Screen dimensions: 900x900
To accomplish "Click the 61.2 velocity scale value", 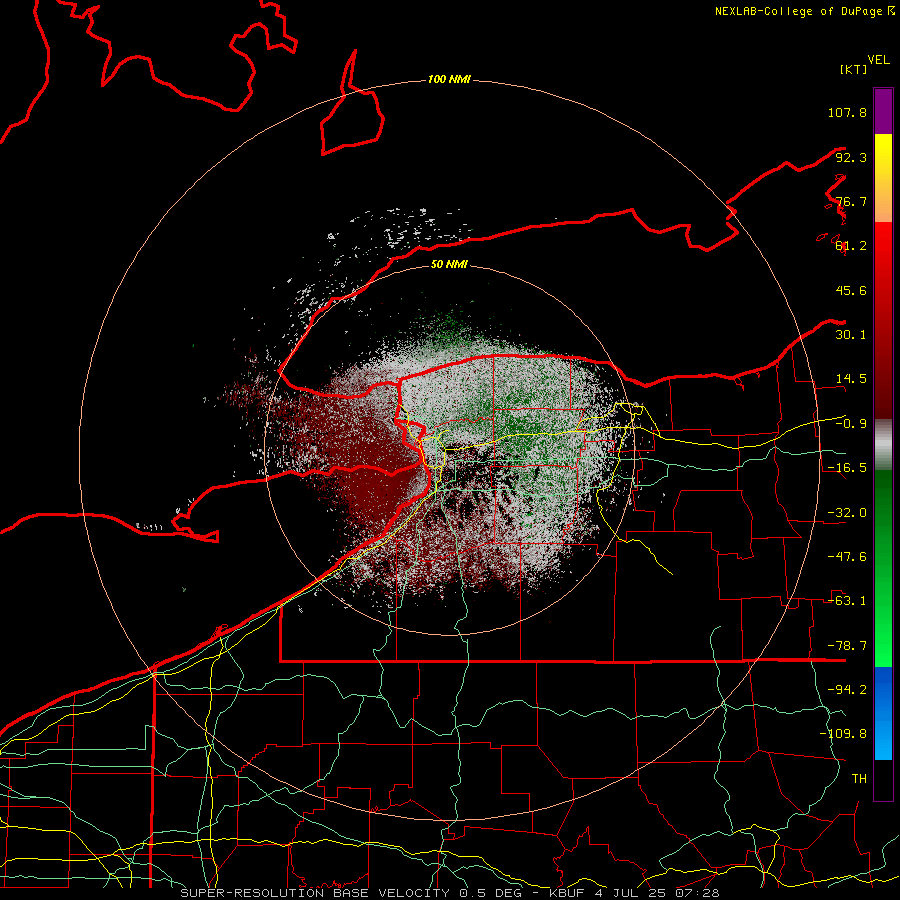I will pyautogui.click(x=851, y=246).
